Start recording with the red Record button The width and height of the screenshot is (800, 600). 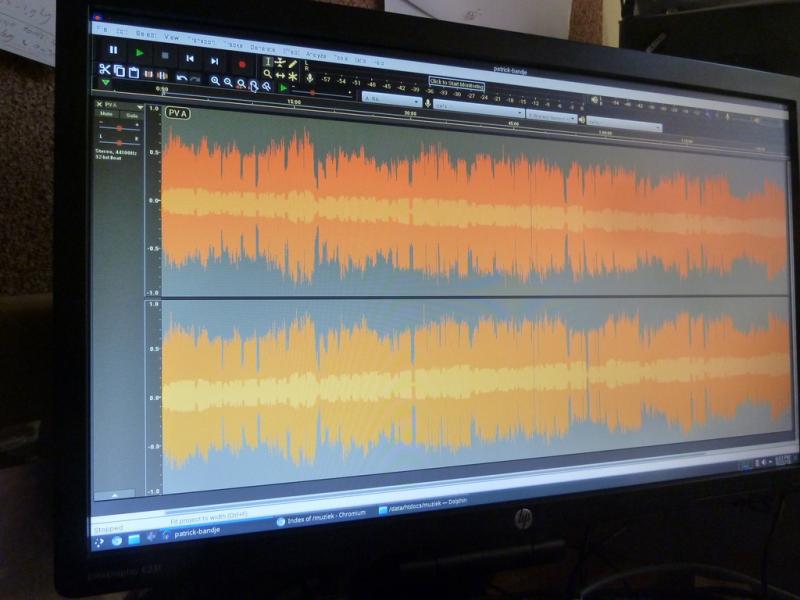click(x=242, y=64)
